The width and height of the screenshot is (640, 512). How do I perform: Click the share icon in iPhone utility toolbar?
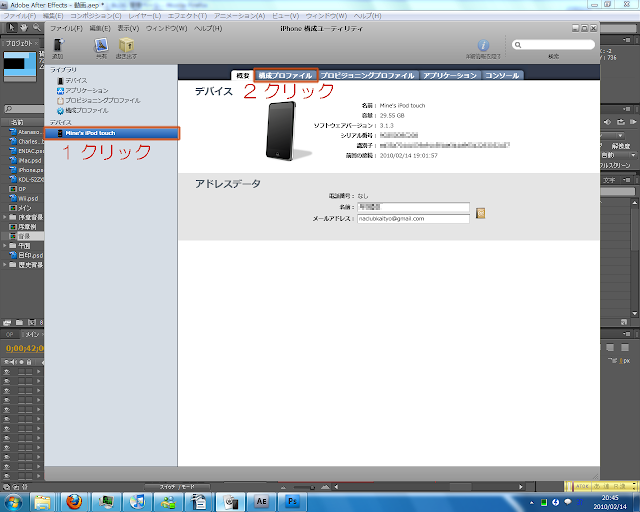(x=101, y=45)
